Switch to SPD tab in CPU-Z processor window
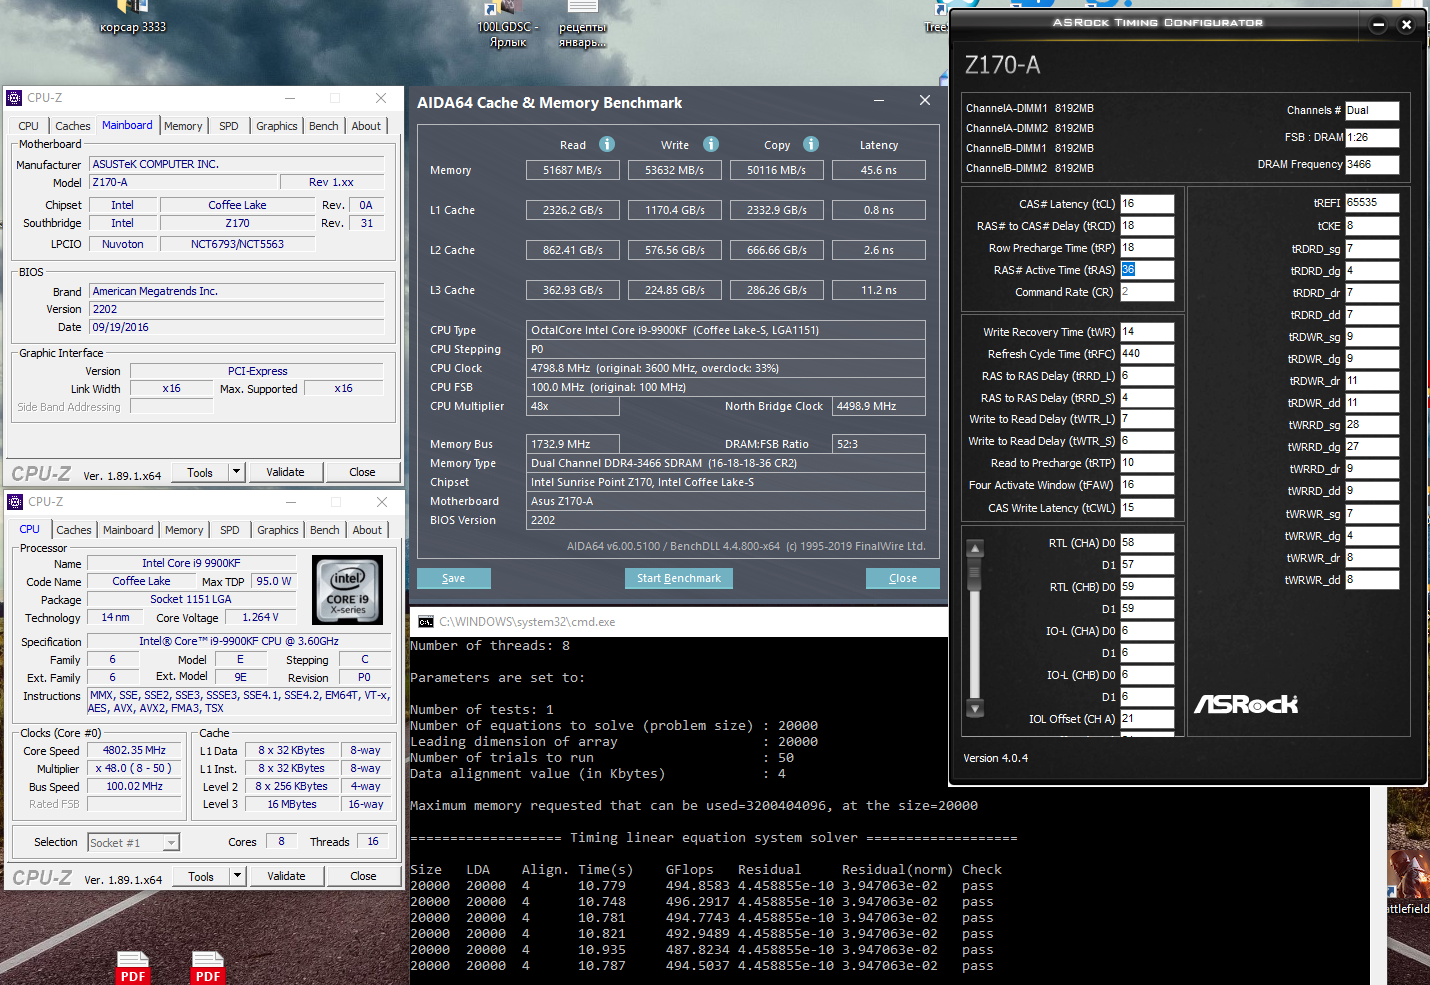 pyautogui.click(x=230, y=530)
